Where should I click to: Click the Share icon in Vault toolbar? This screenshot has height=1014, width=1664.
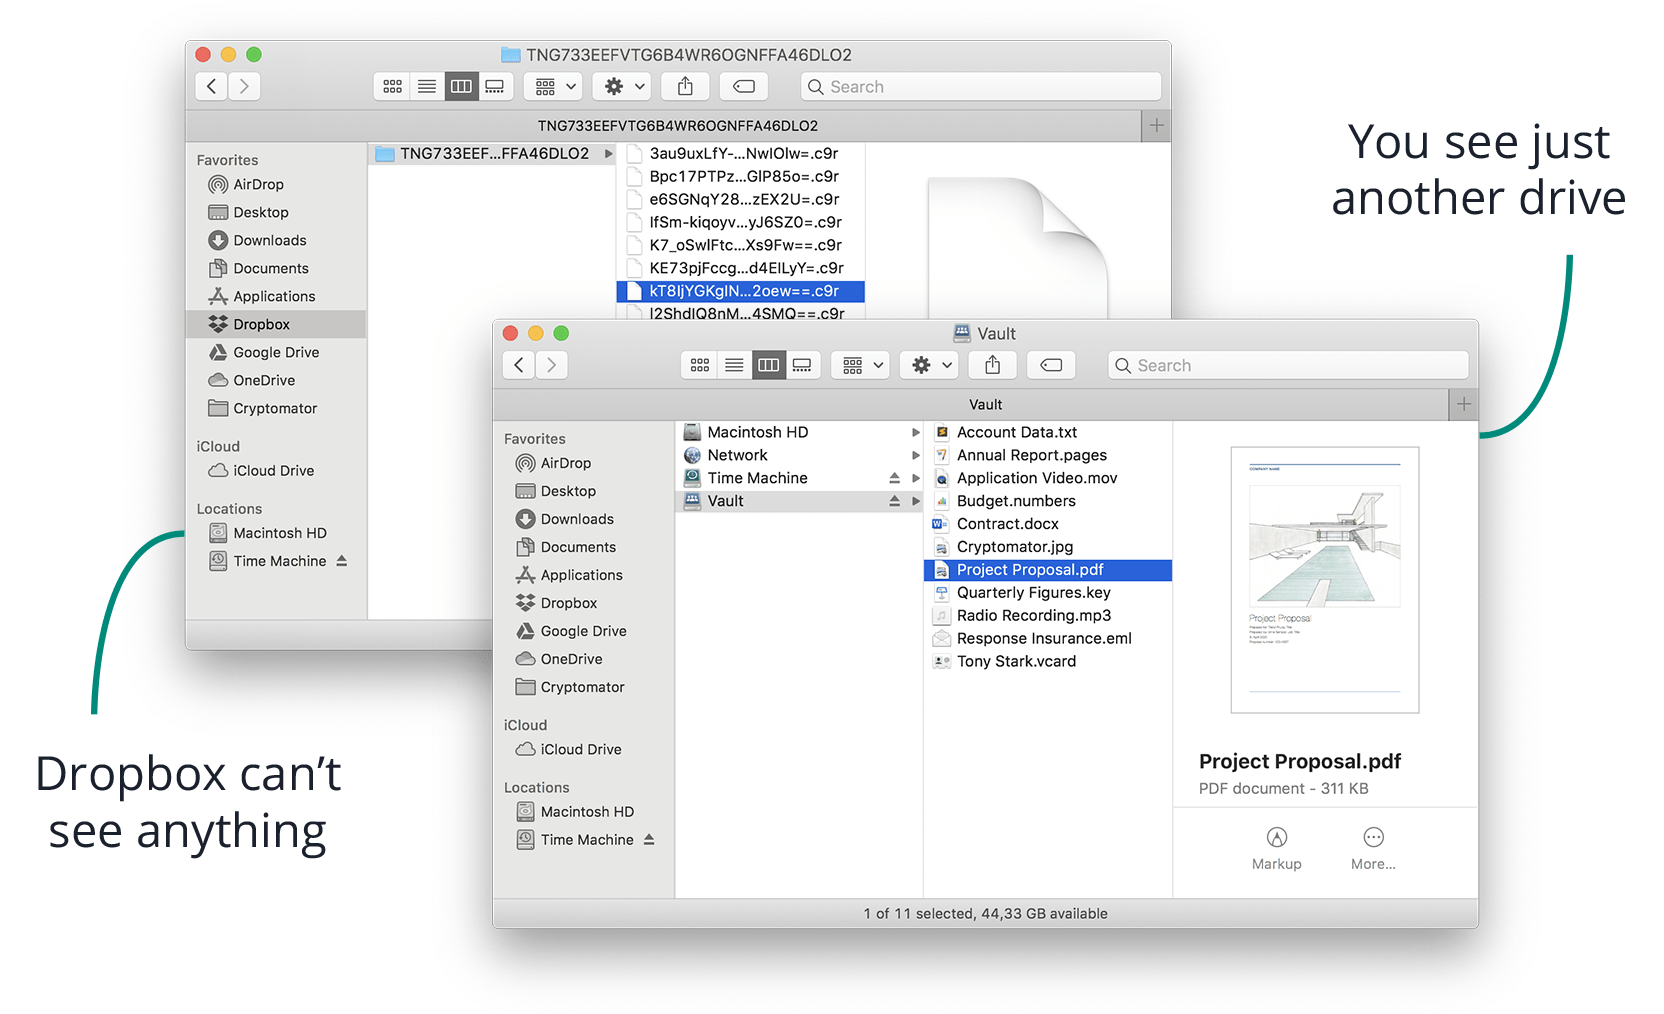pyautogui.click(x=992, y=366)
